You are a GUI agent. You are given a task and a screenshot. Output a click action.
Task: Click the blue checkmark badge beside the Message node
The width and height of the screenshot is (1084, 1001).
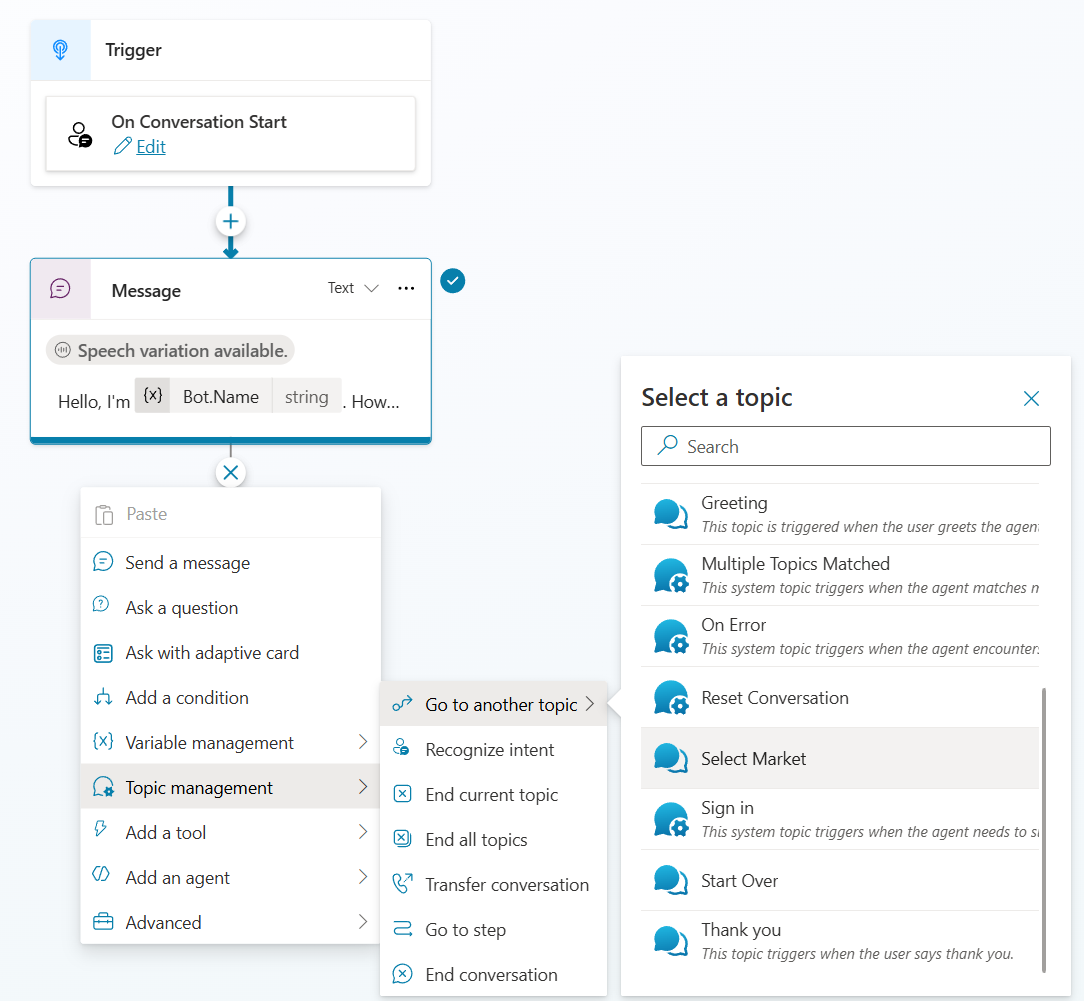pos(452,281)
